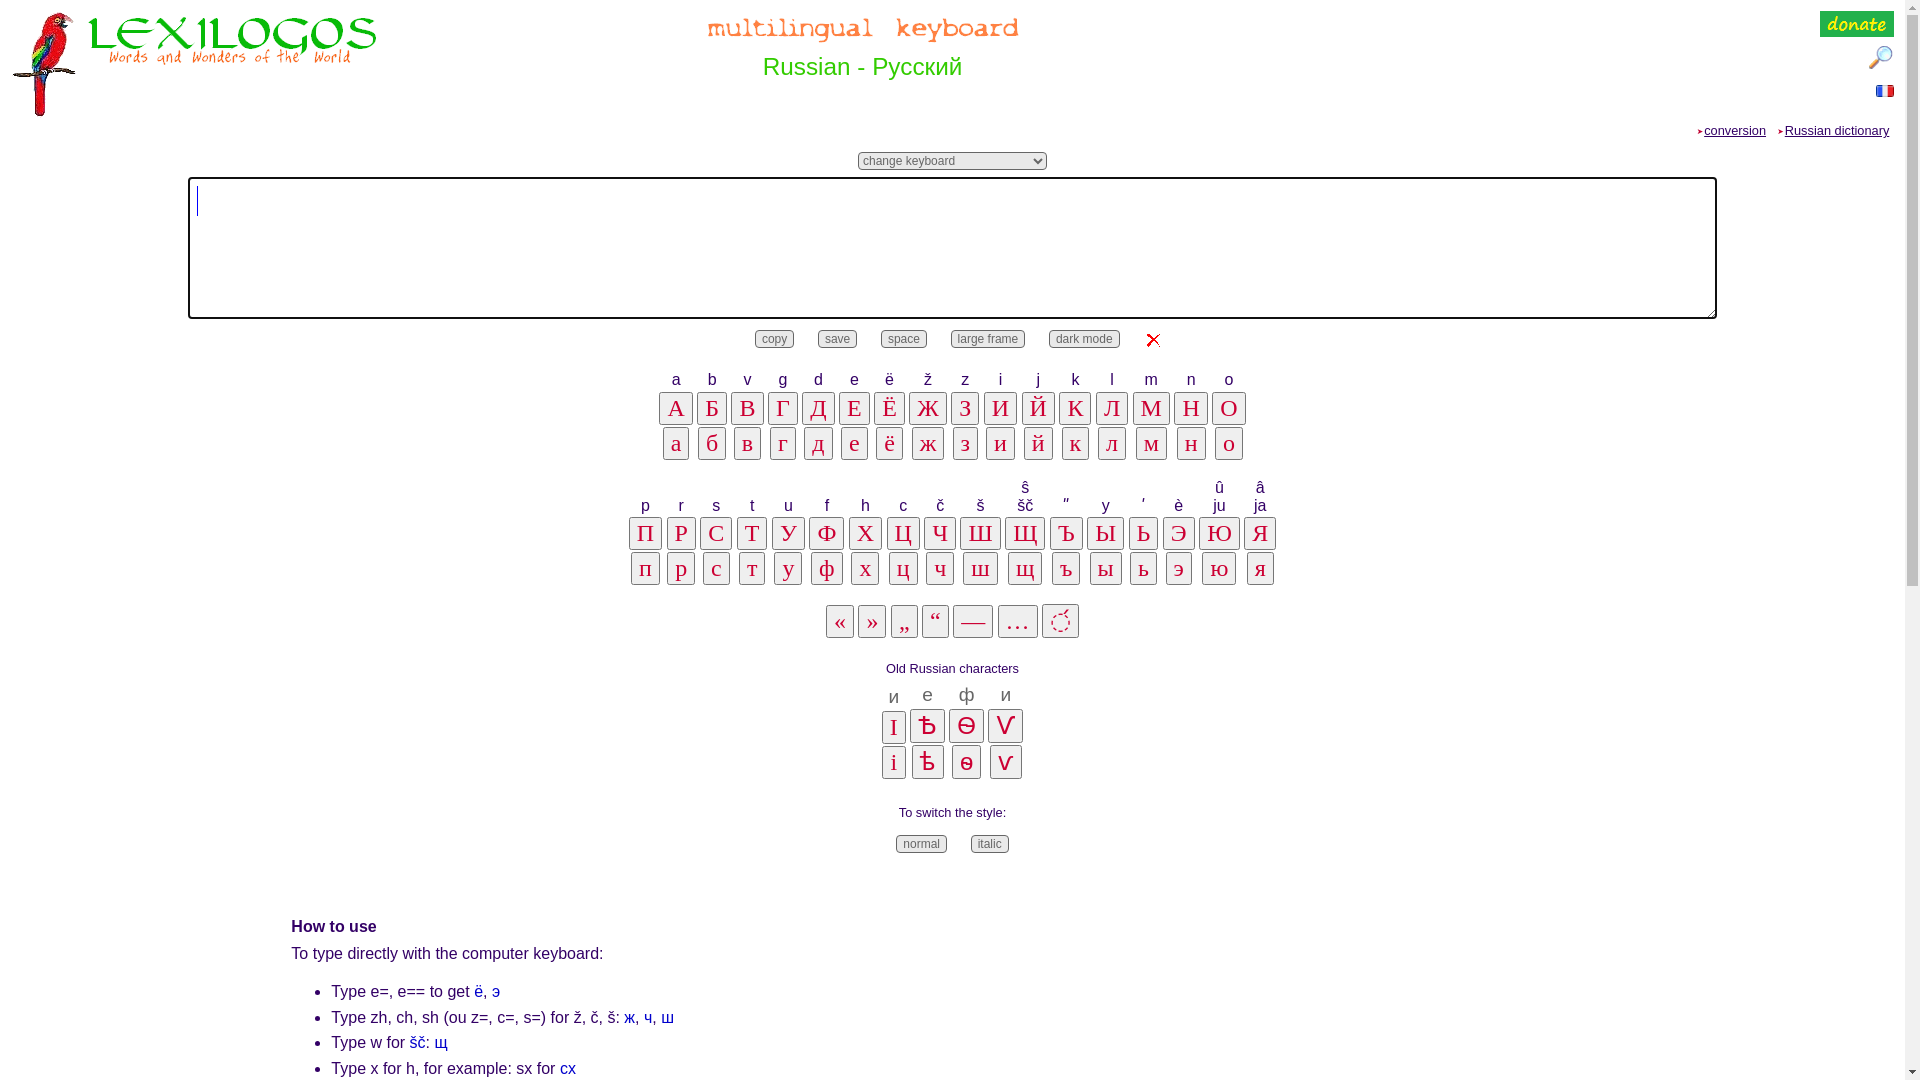Insert capital letter Ь

[x=1143, y=533]
